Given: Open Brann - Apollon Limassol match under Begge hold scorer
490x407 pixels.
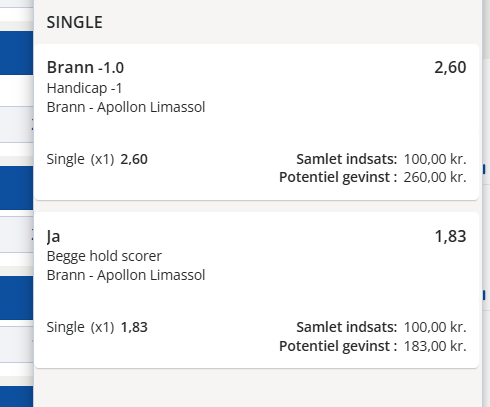Looking at the screenshot, I should pyautogui.click(x=126, y=275).
